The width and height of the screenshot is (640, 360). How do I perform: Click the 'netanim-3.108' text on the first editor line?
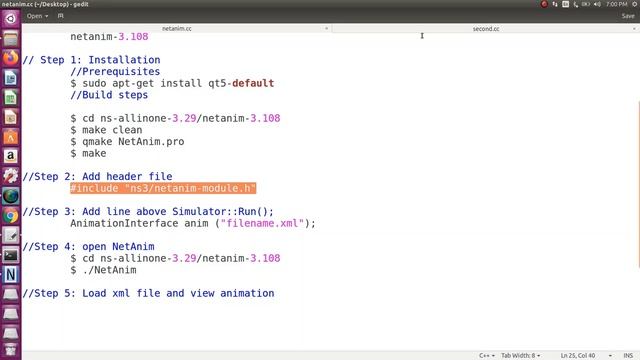point(109,36)
